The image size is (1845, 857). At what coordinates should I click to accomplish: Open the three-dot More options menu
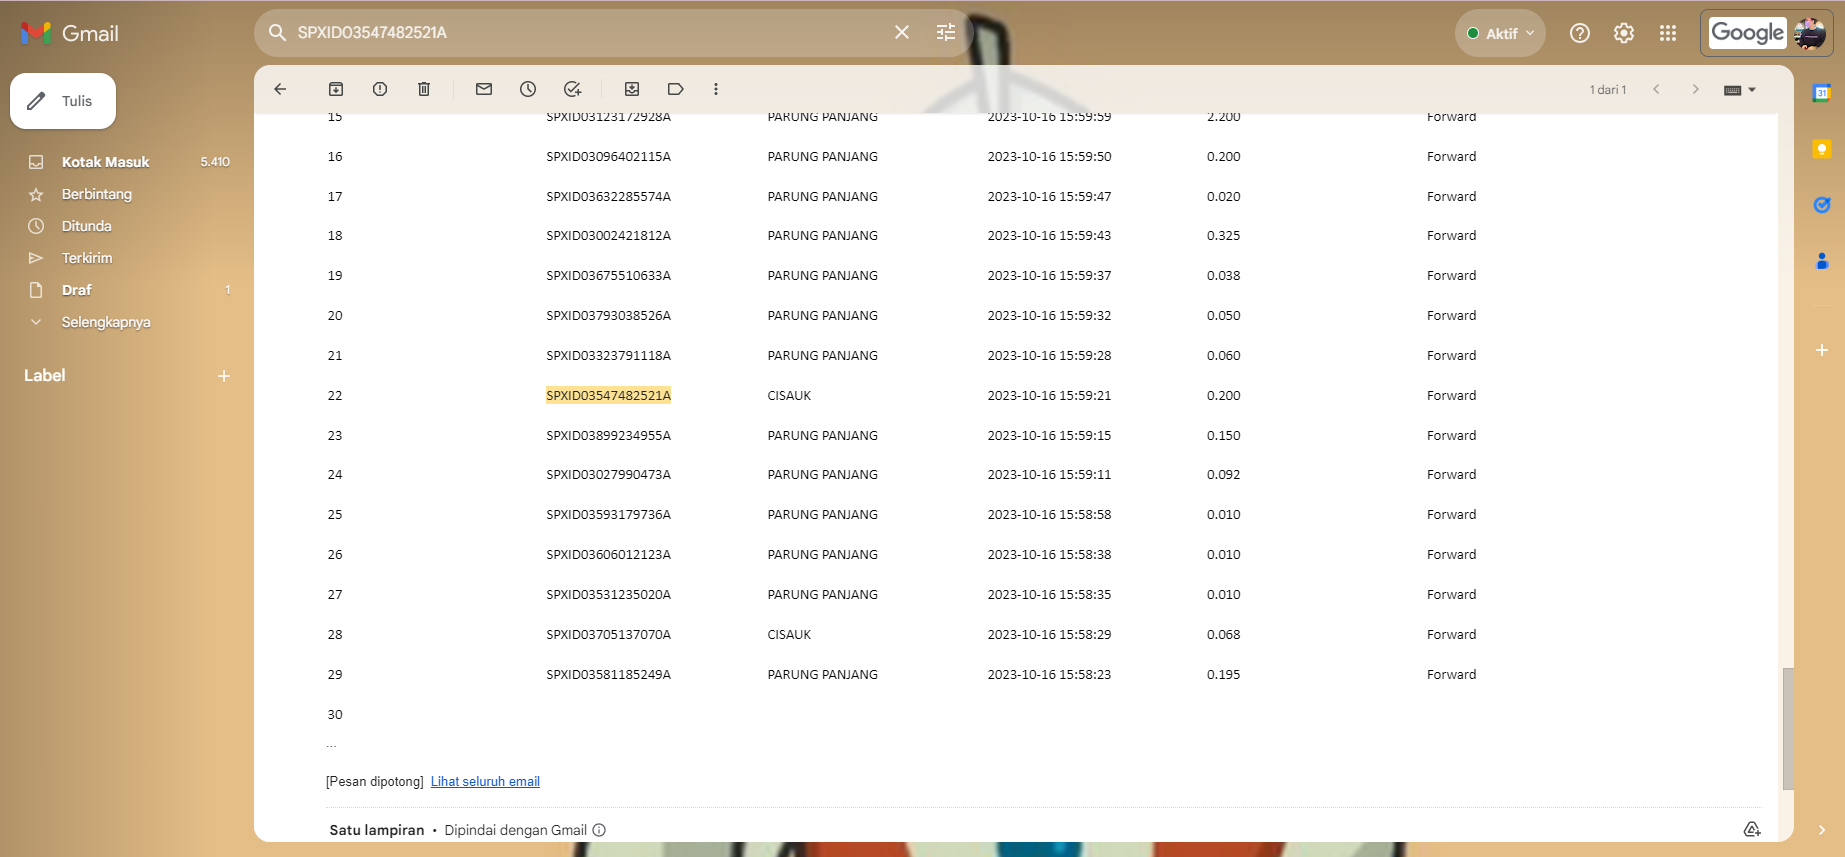point(716,89)
